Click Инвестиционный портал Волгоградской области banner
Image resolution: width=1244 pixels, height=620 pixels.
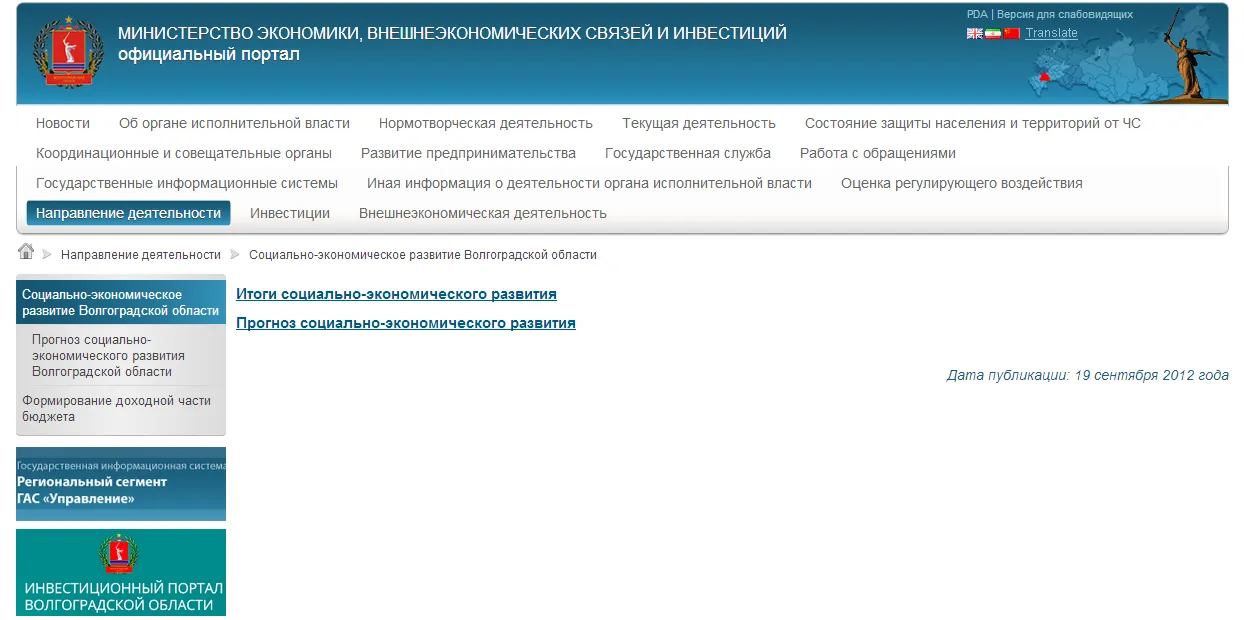[121, 573]
